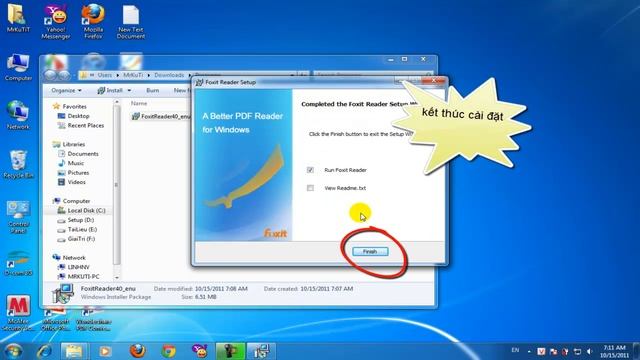Enable the View Readme.txt checkbox
Viewport: 640px width, 360px height.
click(x=310, y=188)
